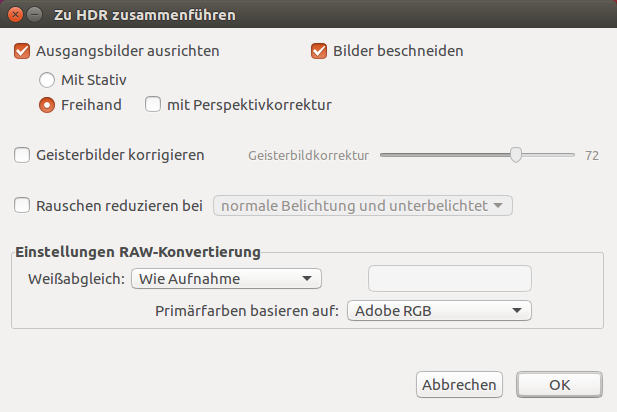This screenshot has width=617, height=412.
Task: Click the Geisterbildkorrektur slider handle
Action: [516, 155]
